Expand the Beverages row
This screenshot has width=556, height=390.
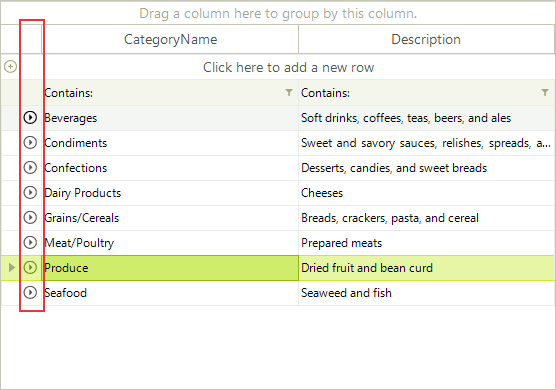30,117
